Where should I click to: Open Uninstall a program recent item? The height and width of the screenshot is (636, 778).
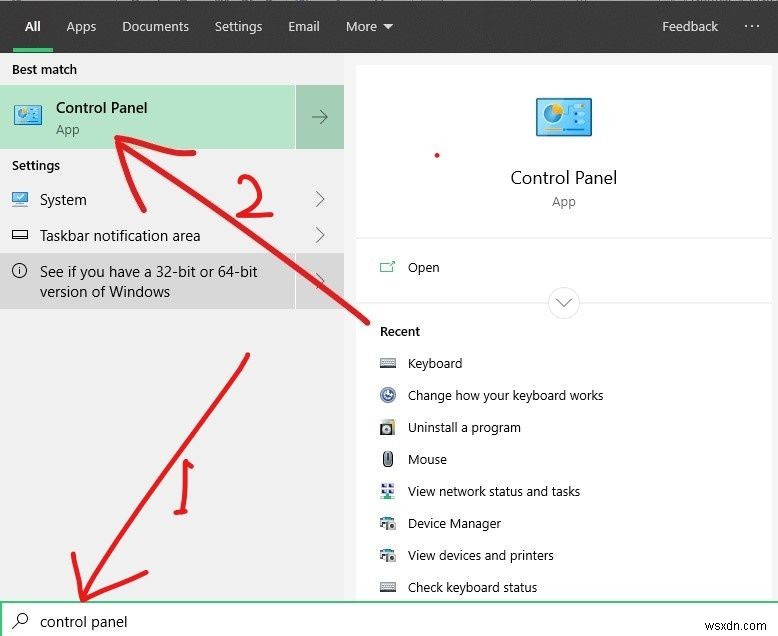[x=464, y=427]
